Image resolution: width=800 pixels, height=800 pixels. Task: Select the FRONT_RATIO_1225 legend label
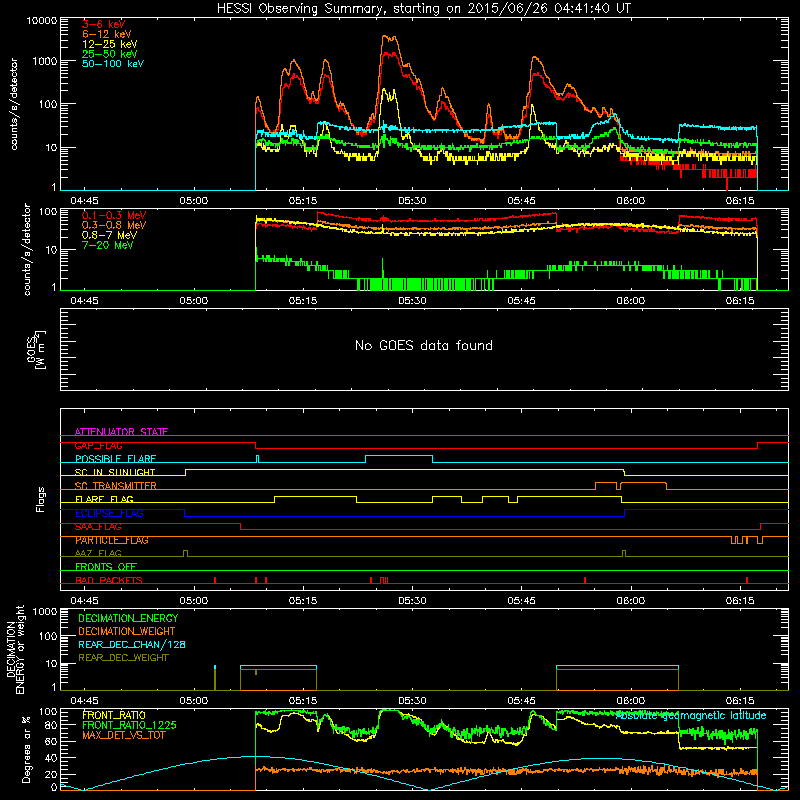[129, 725]
